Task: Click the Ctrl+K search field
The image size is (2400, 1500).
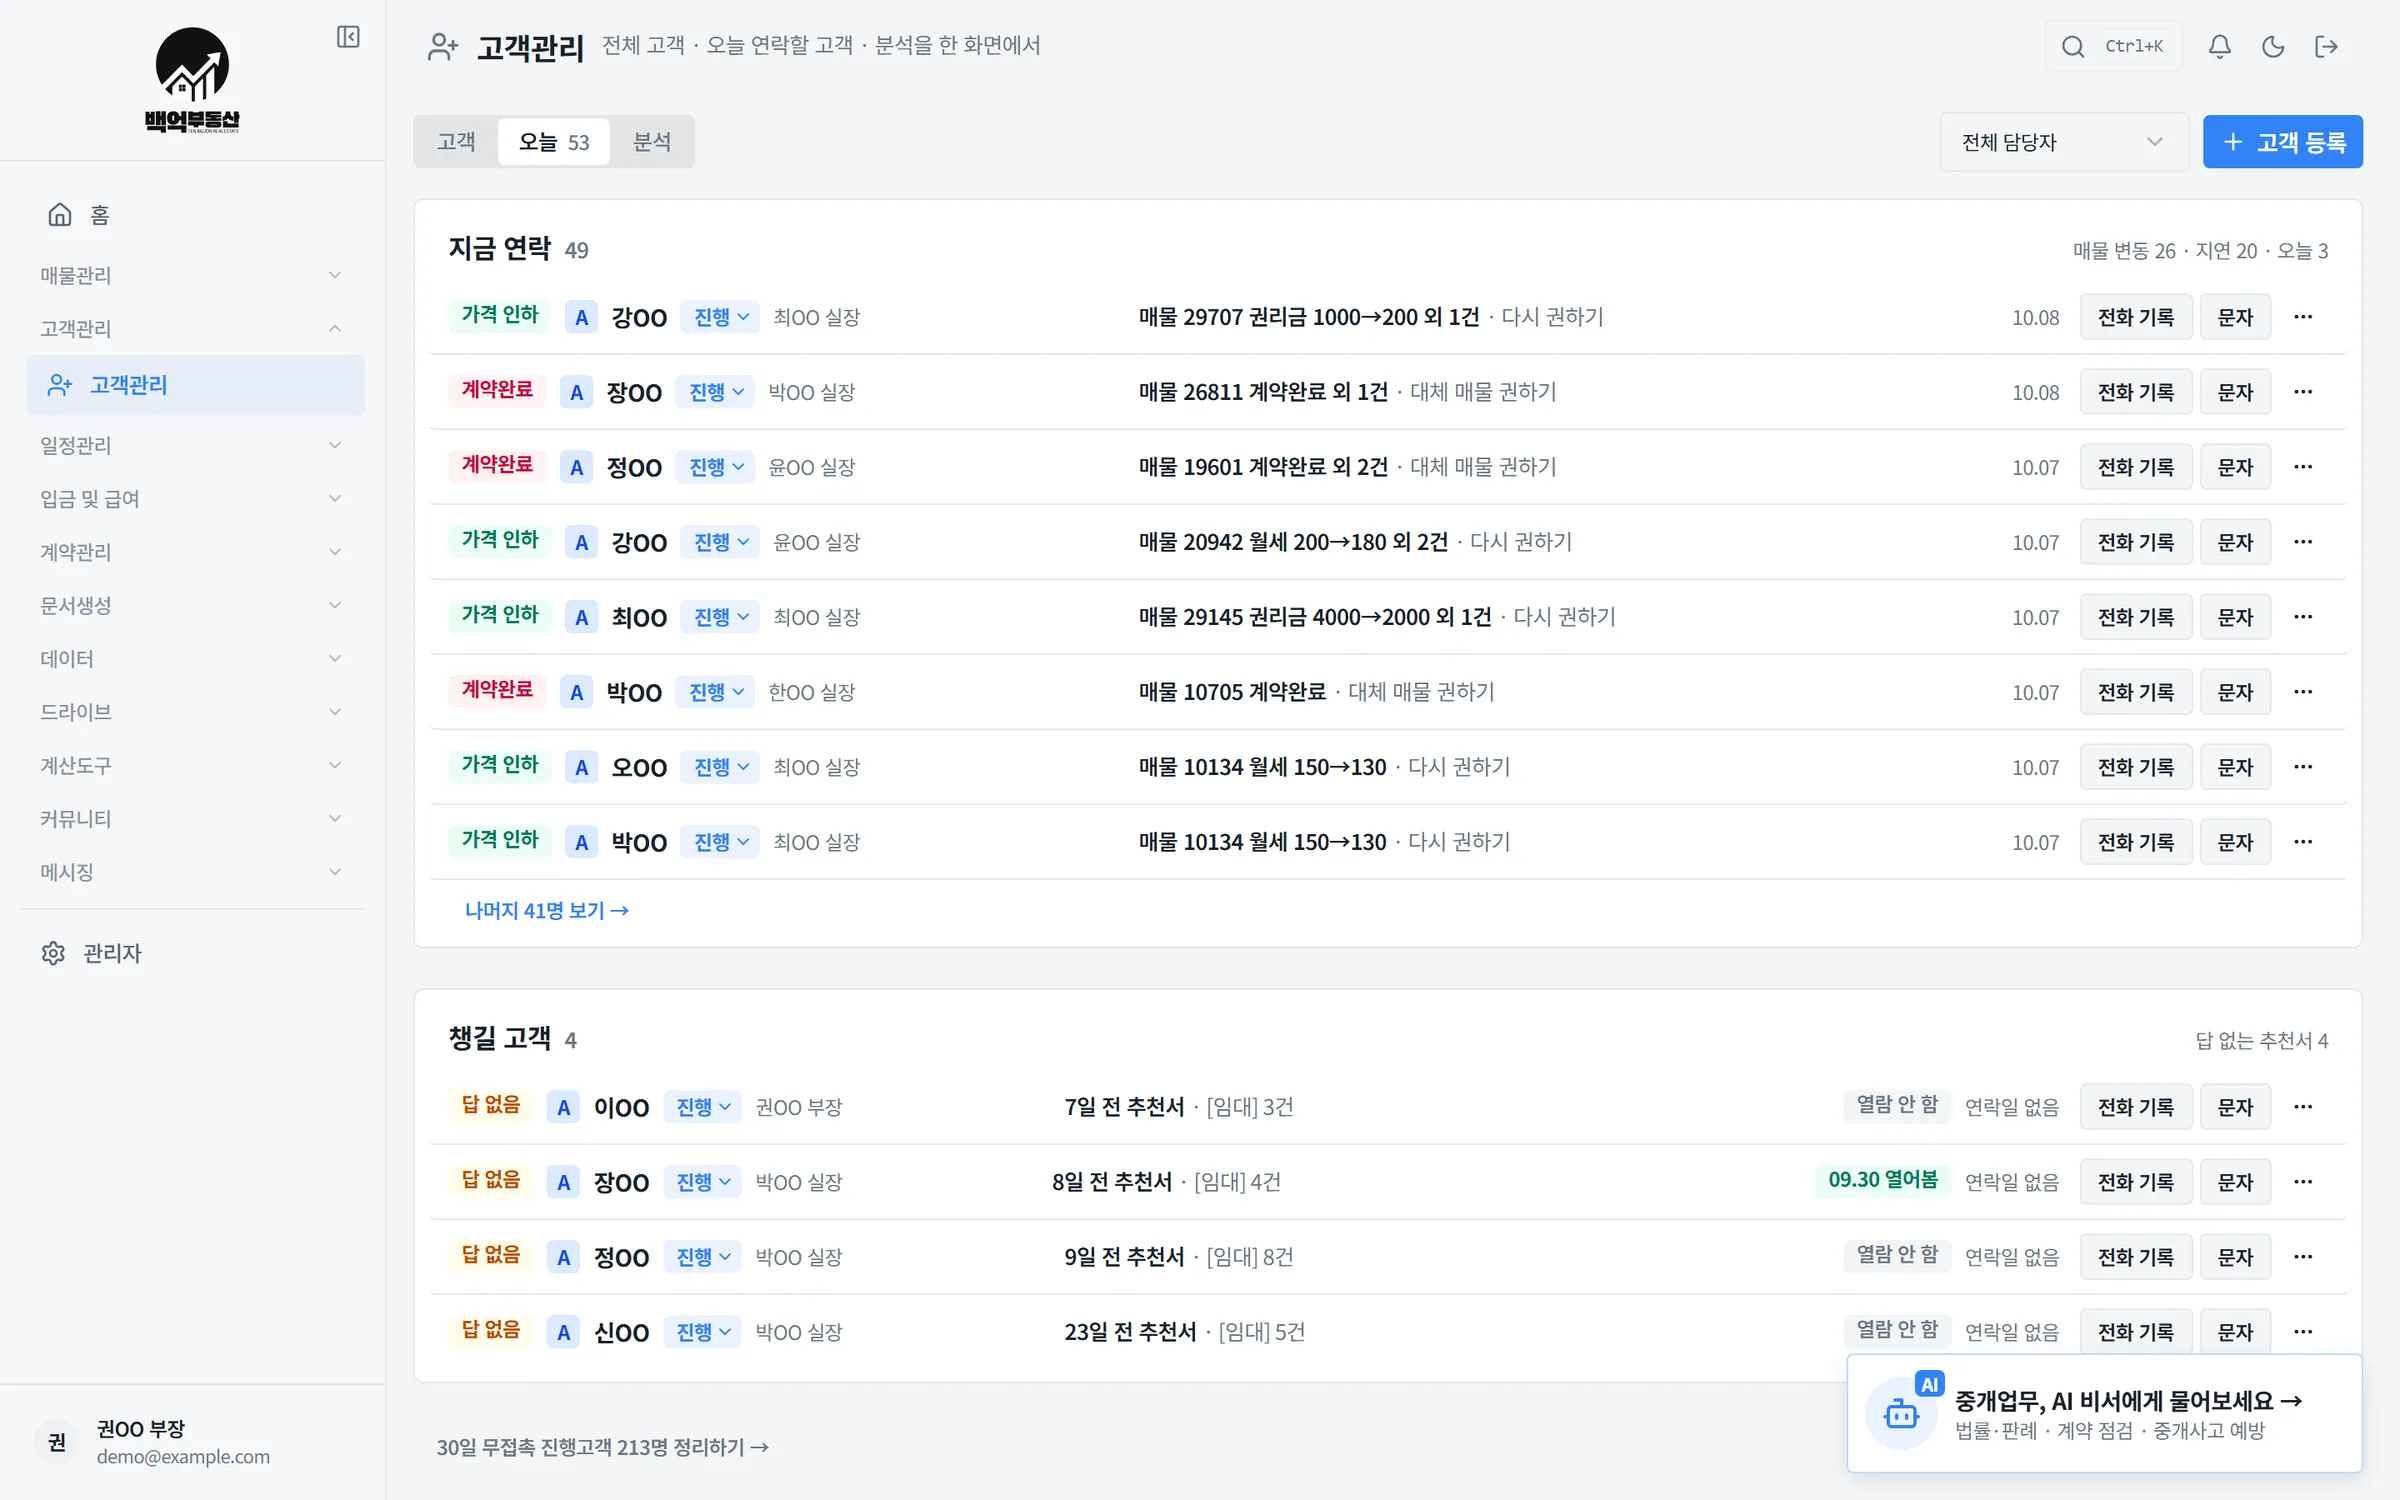Action: (x=2114, y=46)
